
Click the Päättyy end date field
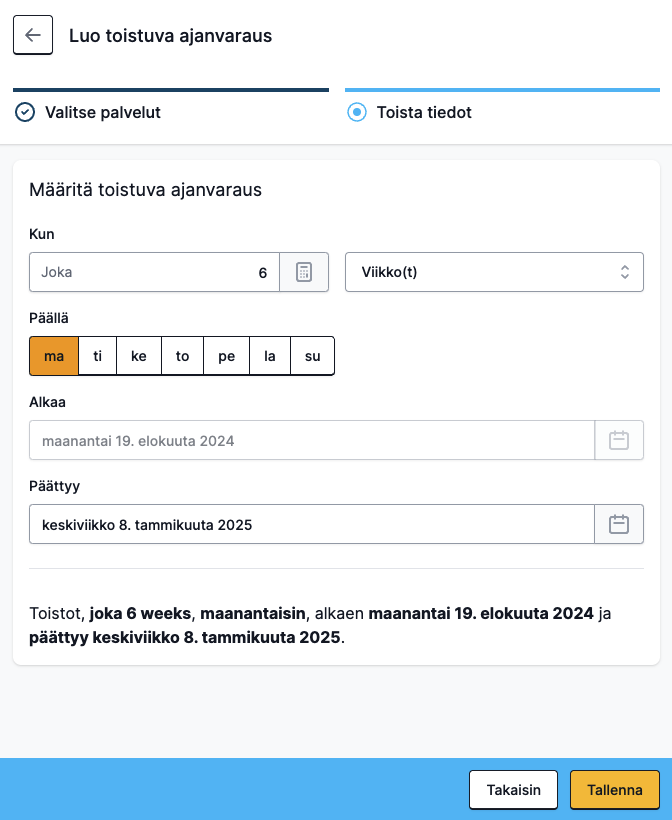coord(312,524)
